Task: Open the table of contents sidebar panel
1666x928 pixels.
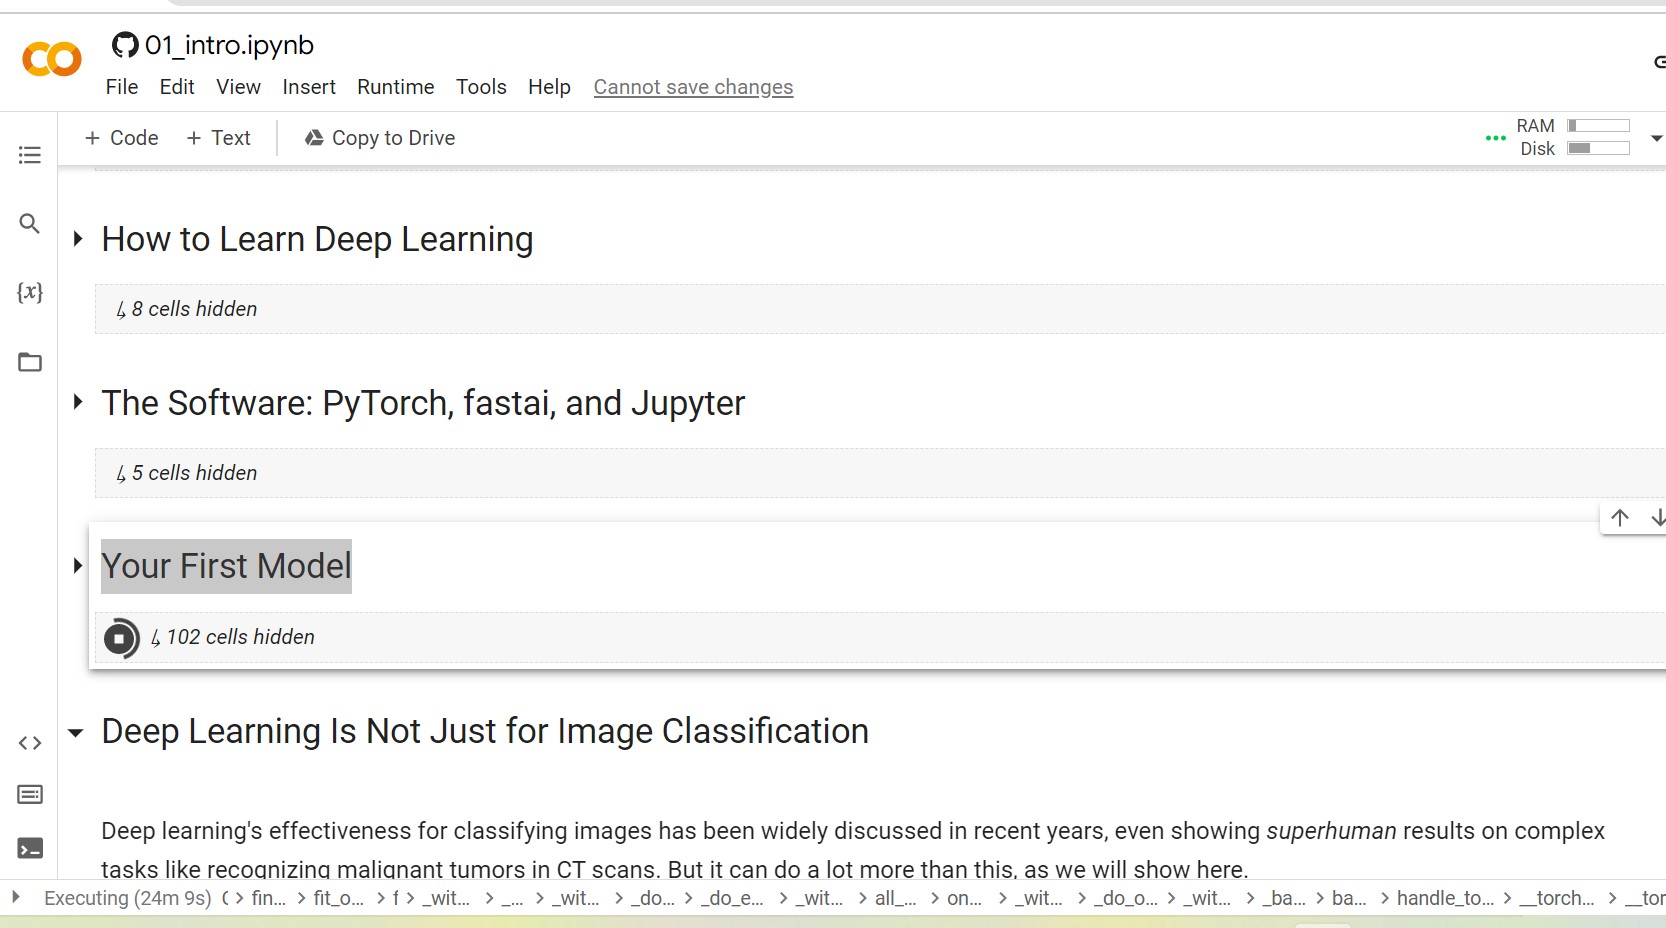Action: 29,154
